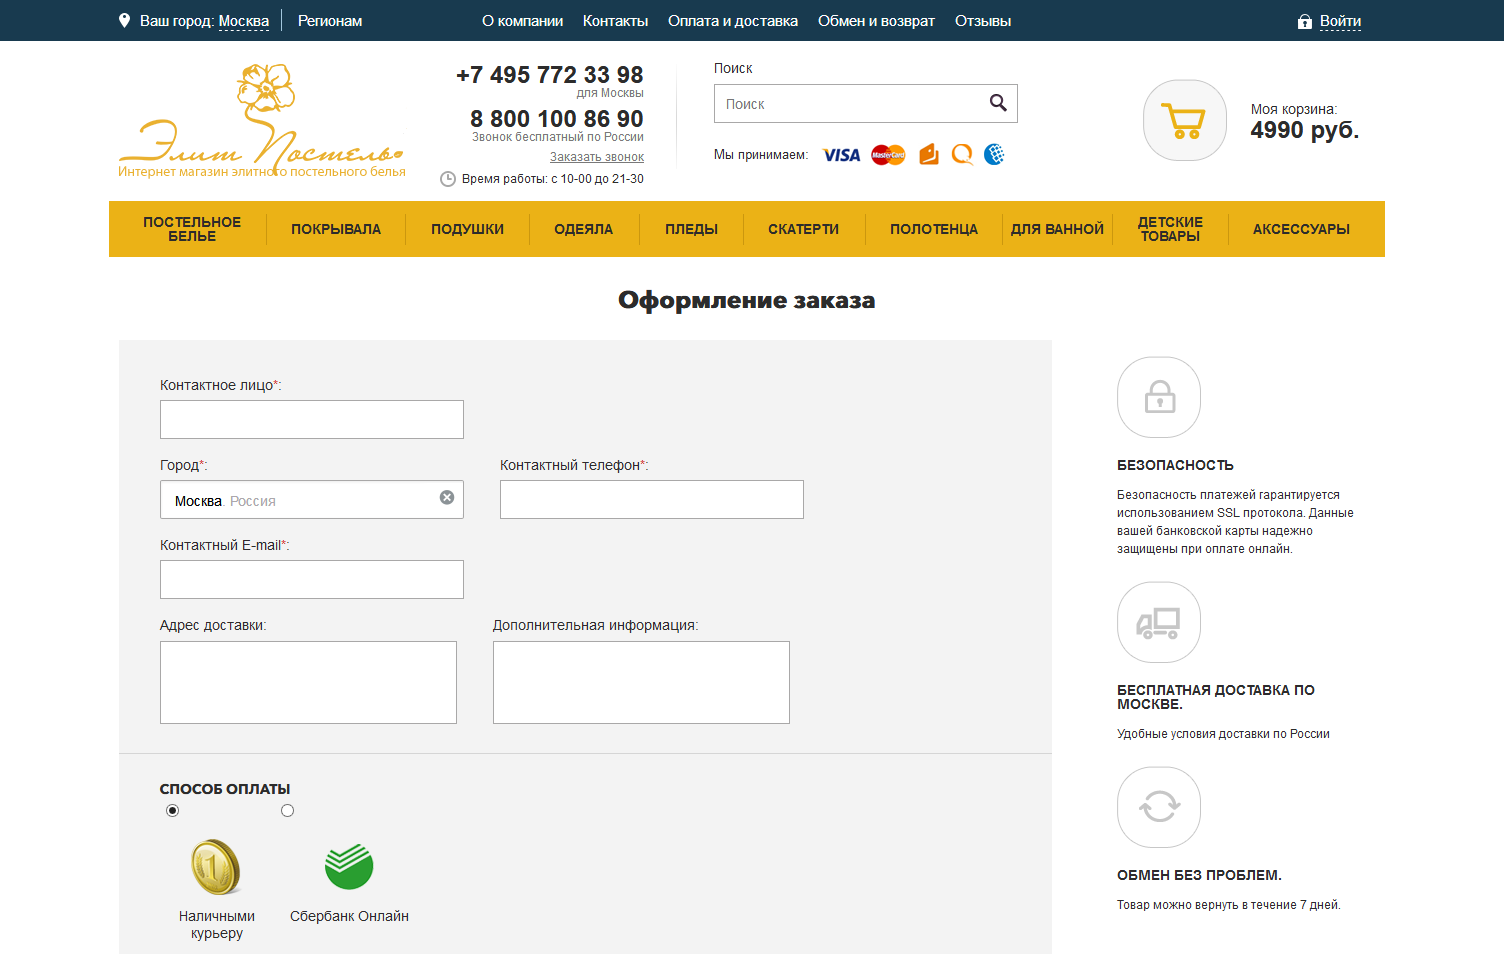Select the second payment method radio button
Viewport: 1504px width, 954px height.
point(287,810)
